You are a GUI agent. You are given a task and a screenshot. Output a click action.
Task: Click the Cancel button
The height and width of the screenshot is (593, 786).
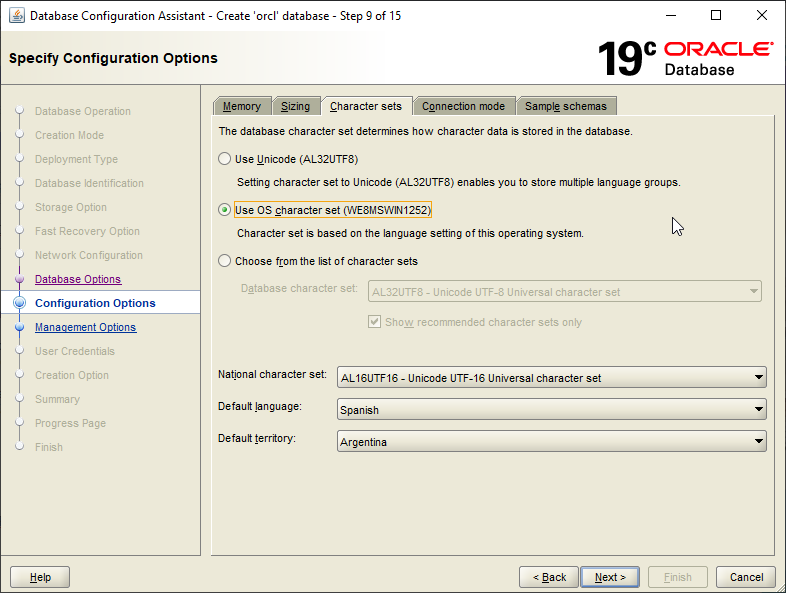(x=746, y=577)
